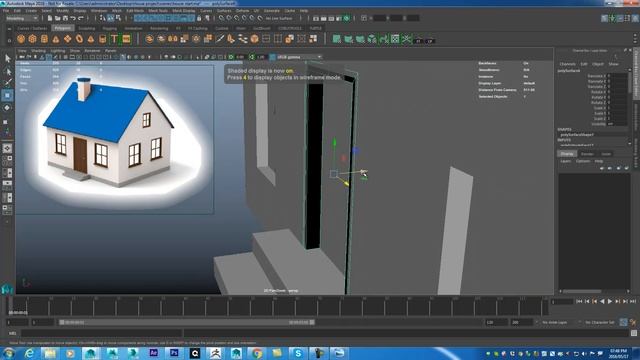Click the animation range slider bar
Image resolution: width=640 pixels, height=360 pixels.
click(x=187, y=322)
